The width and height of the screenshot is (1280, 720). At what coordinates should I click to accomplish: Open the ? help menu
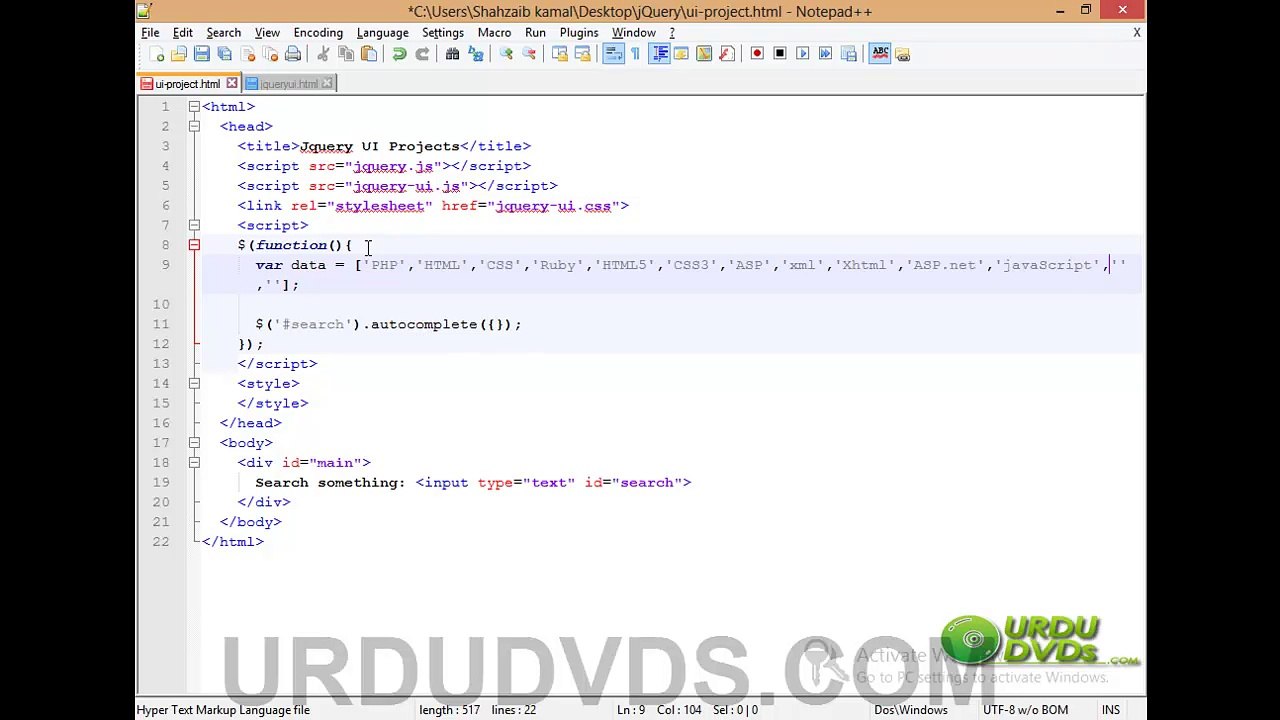click(672, 33)
